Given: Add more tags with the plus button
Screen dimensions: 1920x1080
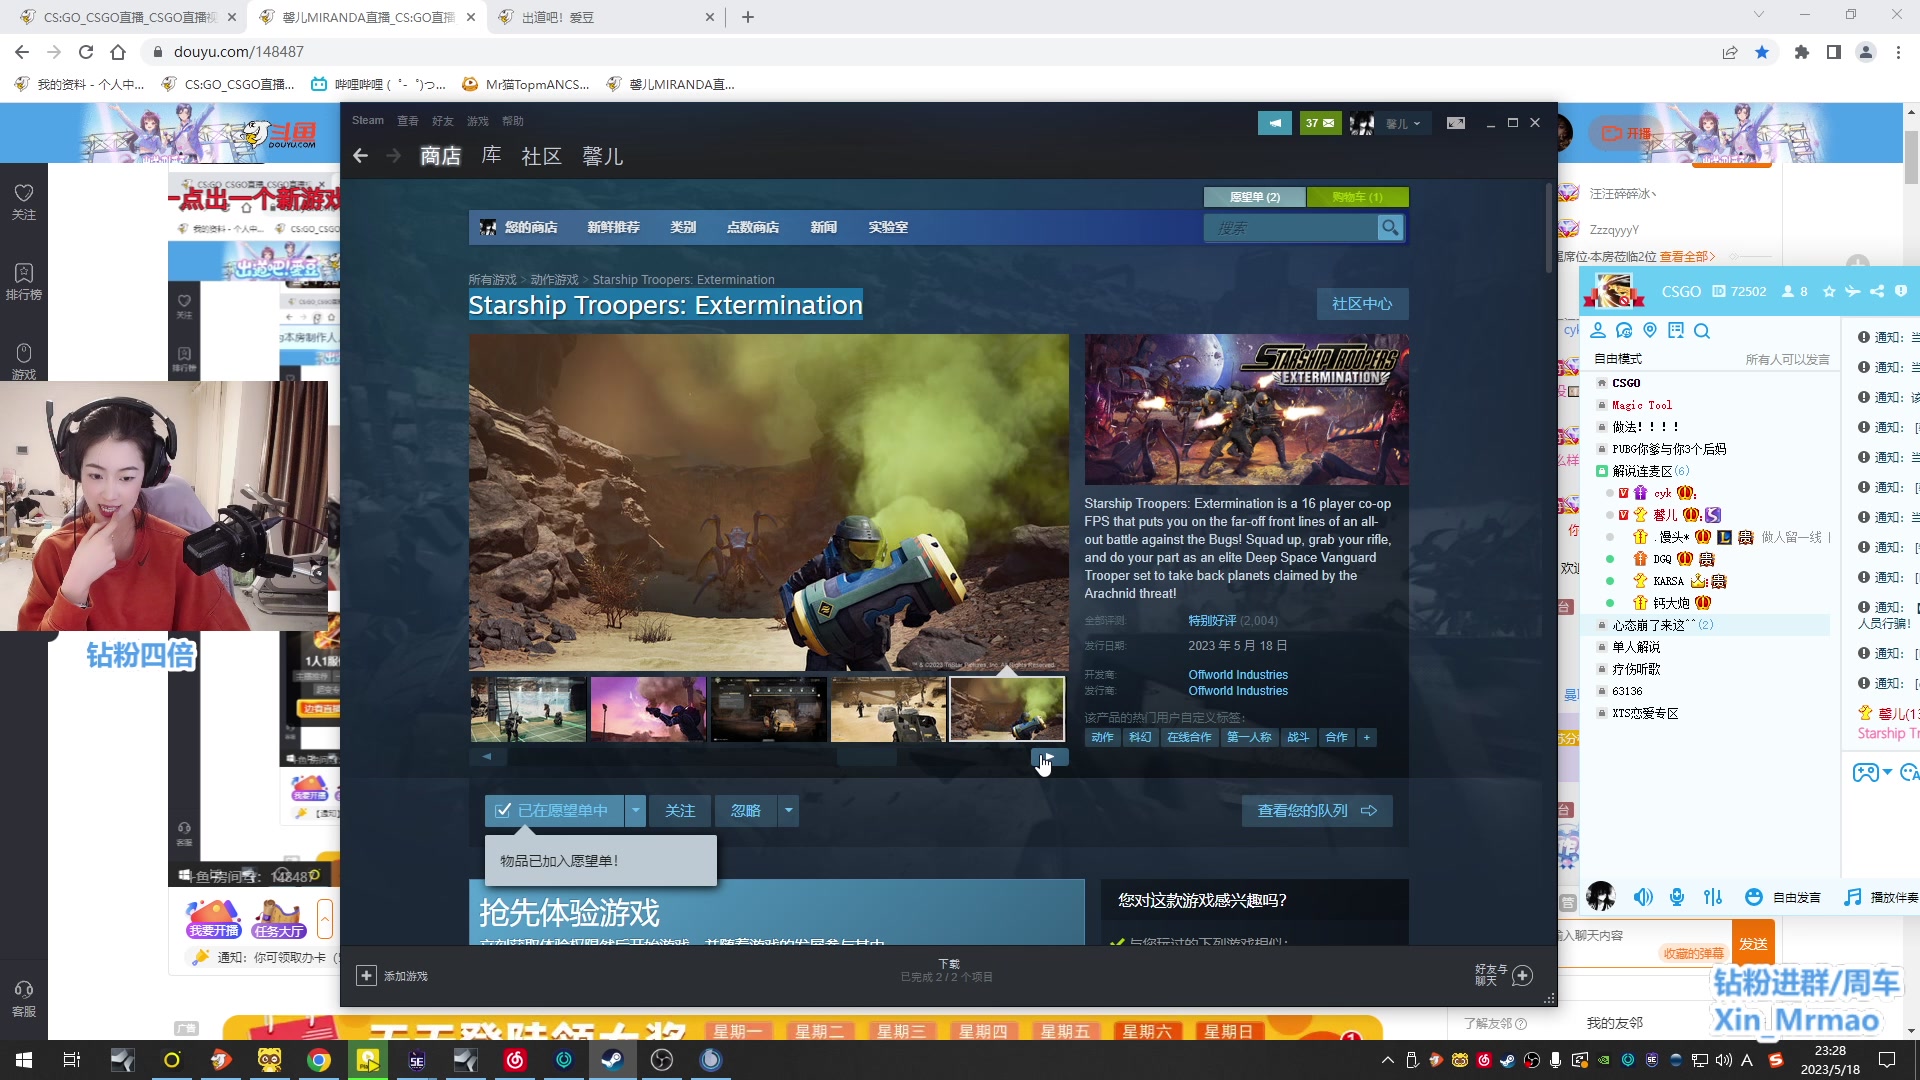Looking at the screenshot, I should [1366, 737].
